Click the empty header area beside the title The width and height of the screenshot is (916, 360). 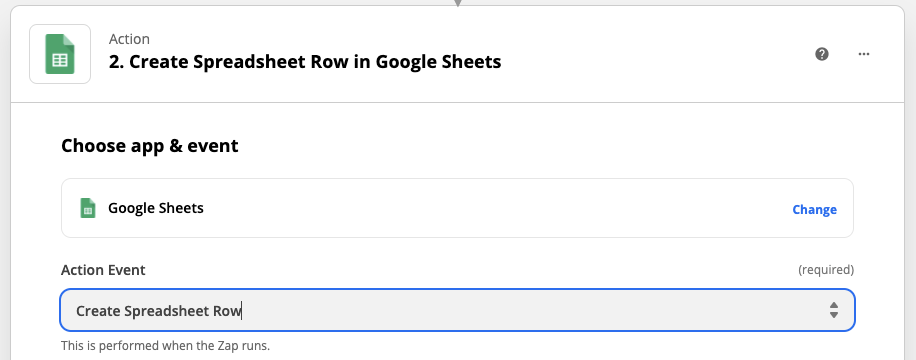coord(654,54)
